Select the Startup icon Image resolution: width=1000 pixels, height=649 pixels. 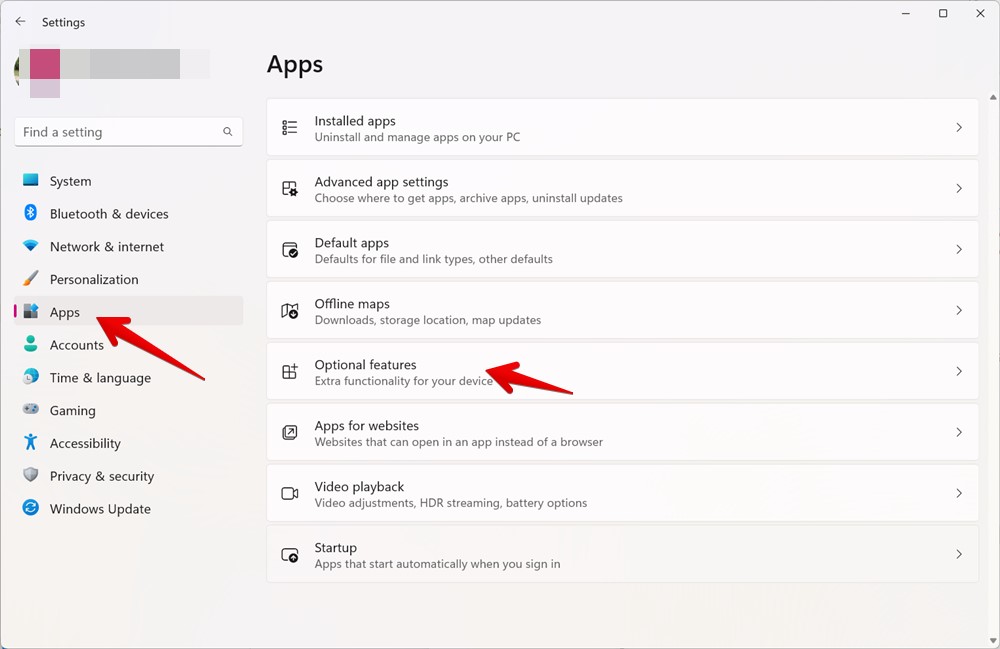tap(289, 554)
